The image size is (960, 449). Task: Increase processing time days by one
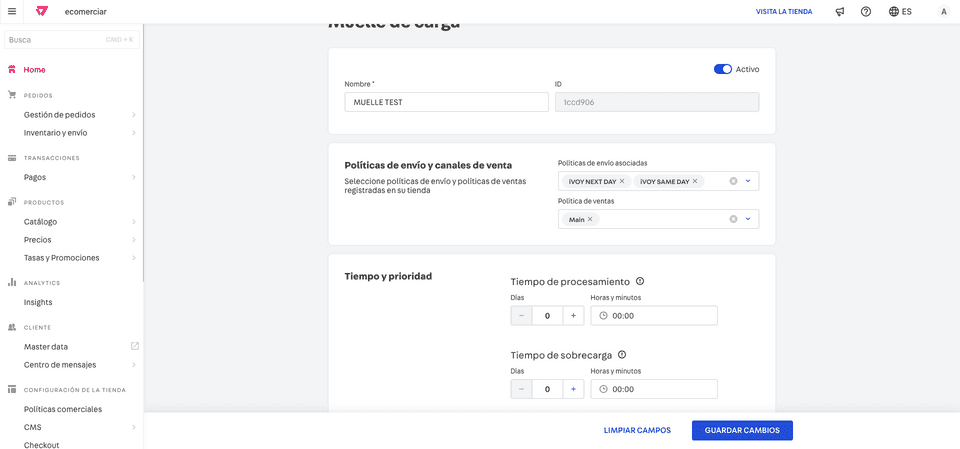pyautogui.click(x=573, y=316)
